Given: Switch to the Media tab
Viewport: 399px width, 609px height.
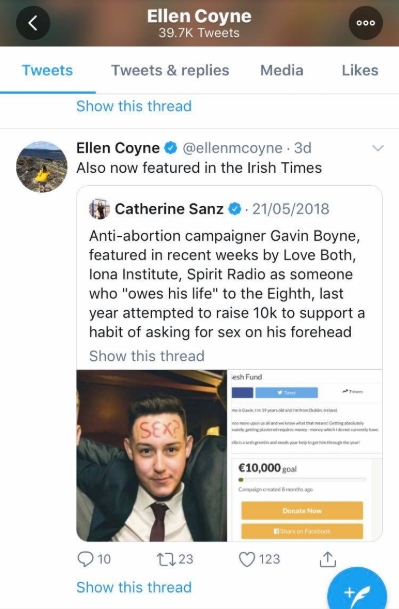Looking at the screenshot, I should click(x=282, y=70).
